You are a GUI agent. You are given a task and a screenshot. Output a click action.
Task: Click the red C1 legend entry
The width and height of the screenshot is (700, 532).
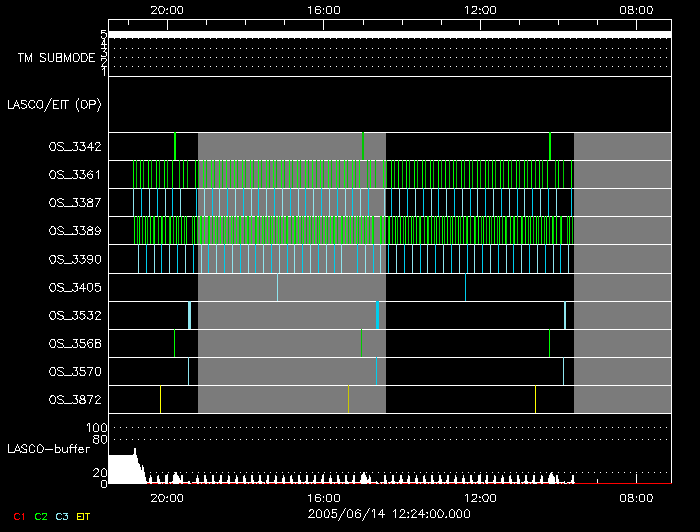click(x=19, y=516)
